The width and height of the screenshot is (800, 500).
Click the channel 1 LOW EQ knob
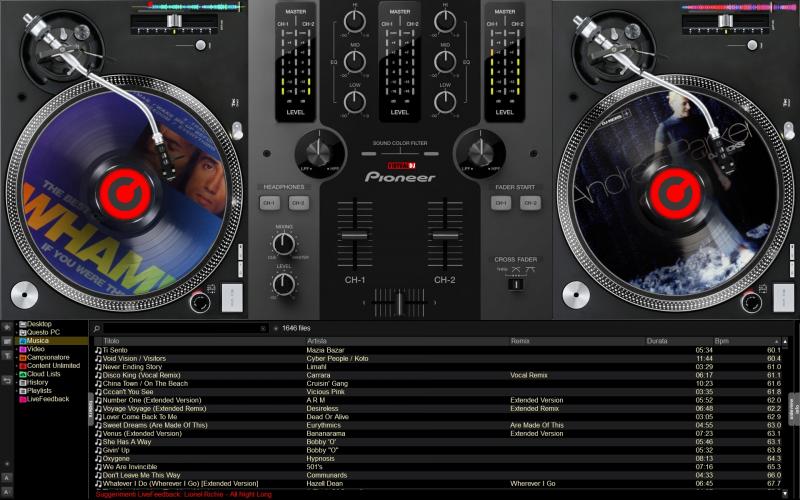(355, 102)
